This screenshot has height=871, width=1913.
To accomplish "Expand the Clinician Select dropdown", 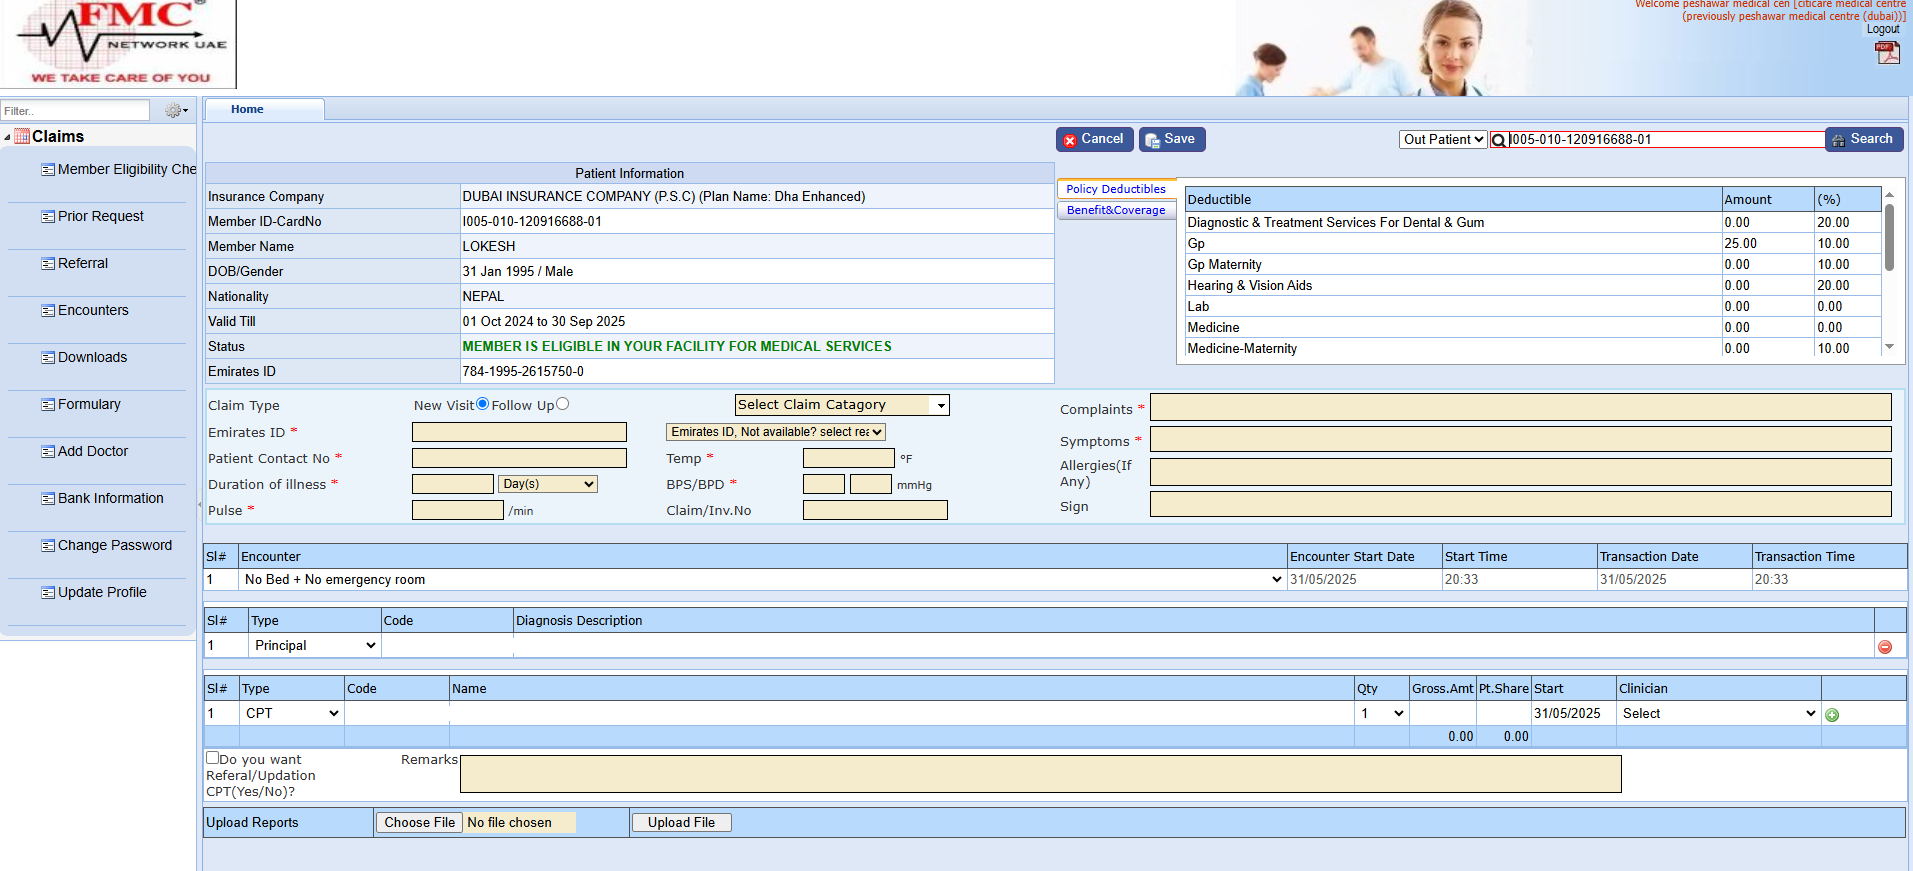I will point(1717,714).
